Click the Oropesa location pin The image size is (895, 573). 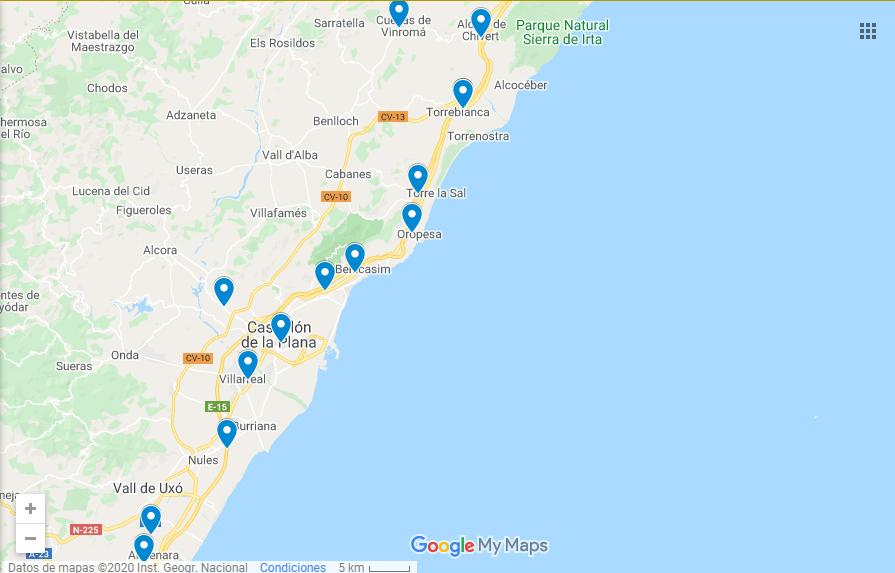(412, 217)
